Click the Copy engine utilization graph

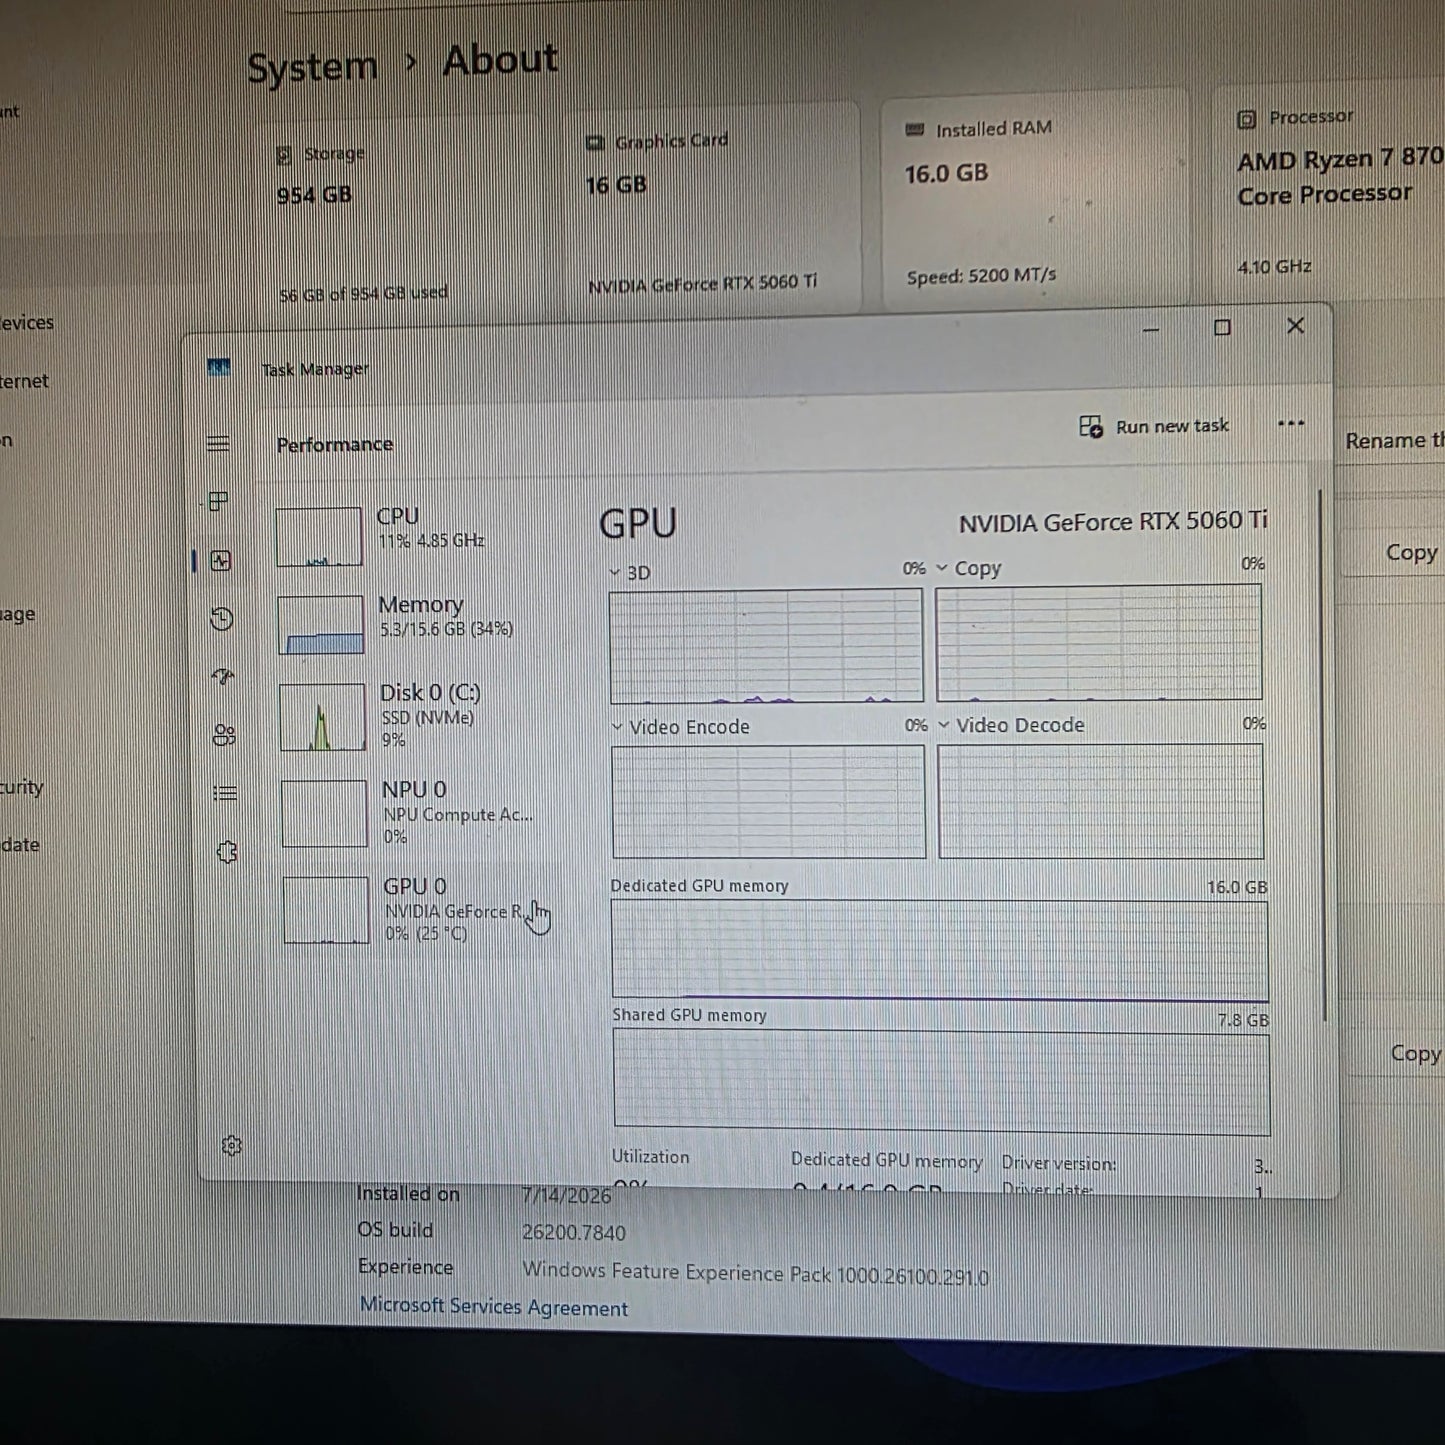tap(1099, 642)
